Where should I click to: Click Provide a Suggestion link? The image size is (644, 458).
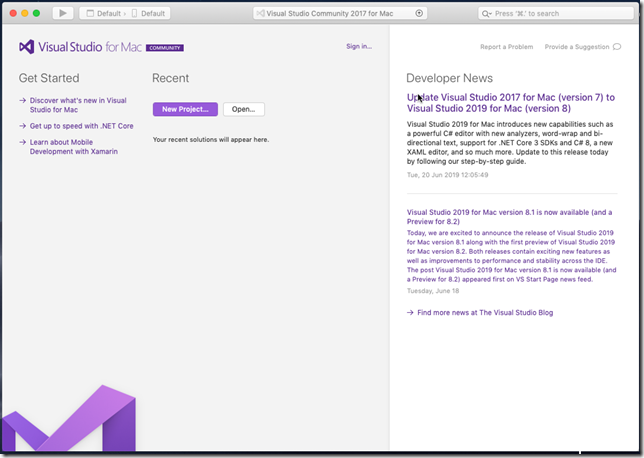(577, 47)
